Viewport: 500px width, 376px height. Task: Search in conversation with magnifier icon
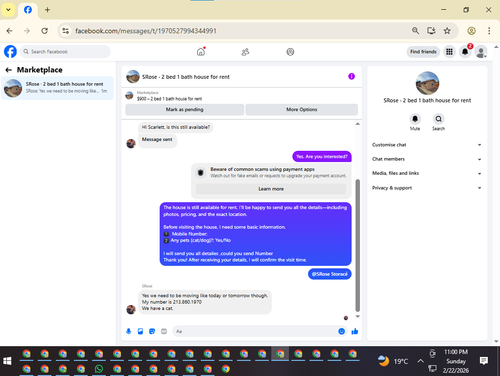tap(438, 119)
